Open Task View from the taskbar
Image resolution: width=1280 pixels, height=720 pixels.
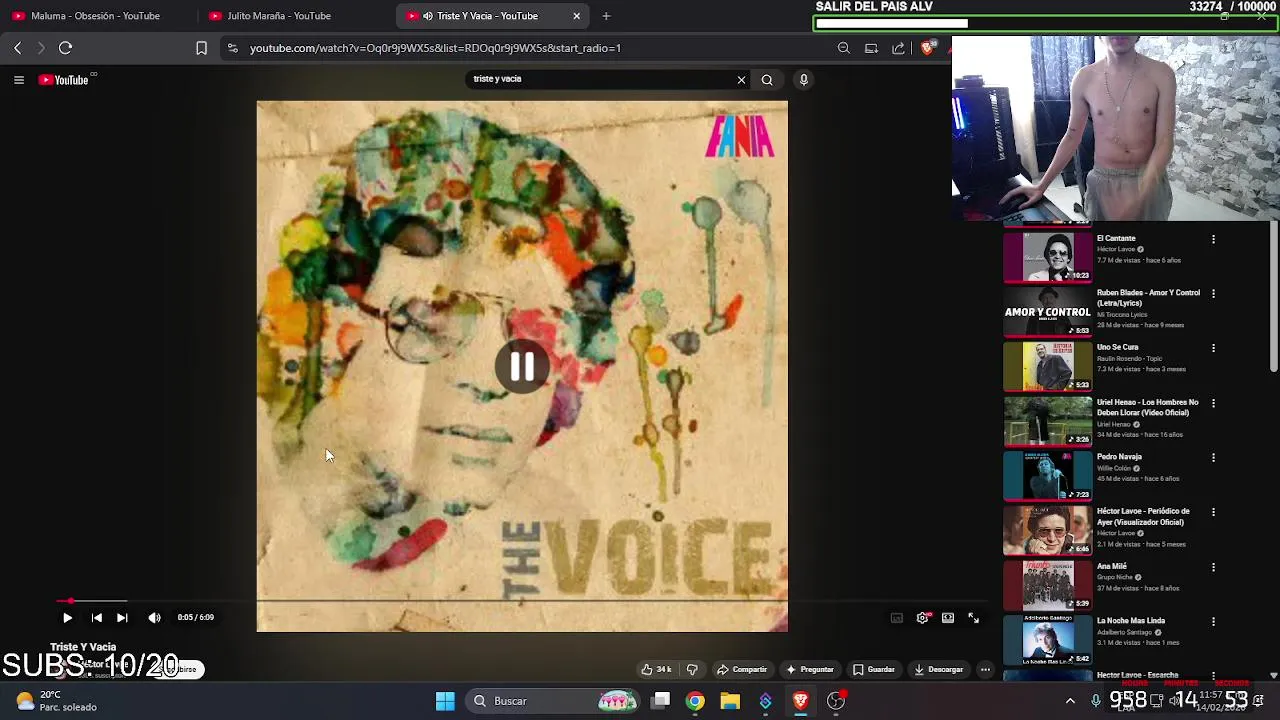(661, 701)
